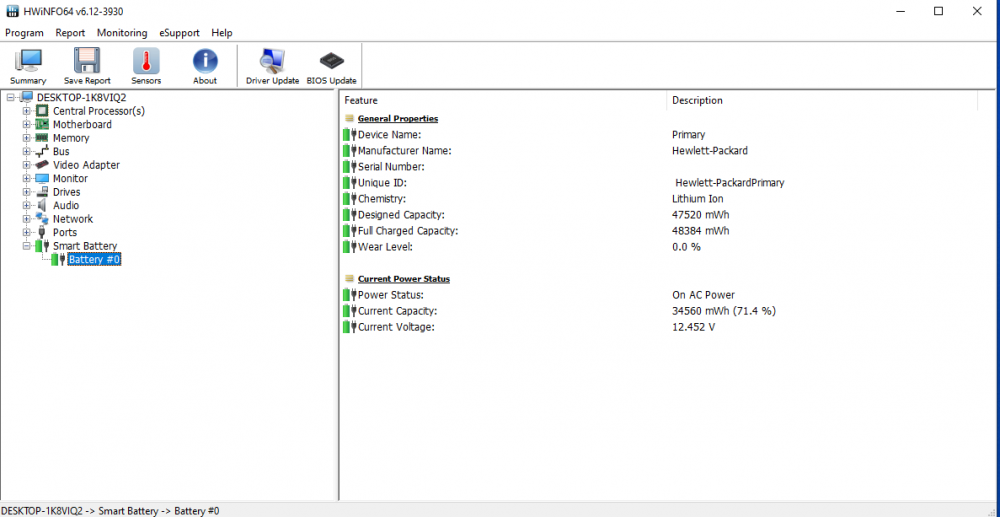Open the Monitoring menu
This screenshot has height=517, width=1000.
tap(121, 33)
